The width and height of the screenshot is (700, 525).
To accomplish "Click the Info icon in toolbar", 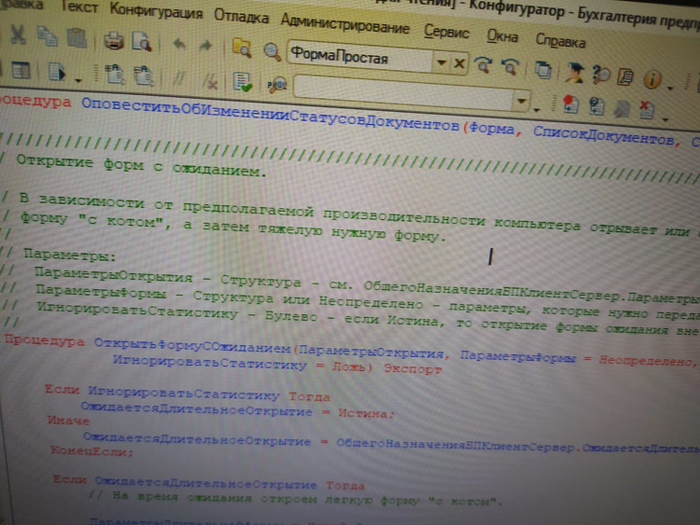I will 653,79.
